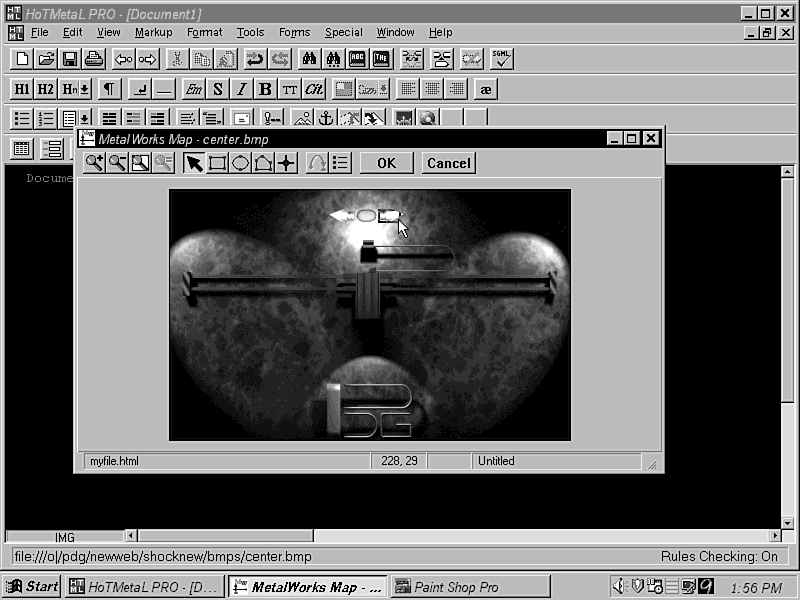Screen dimensions: 800x600
Task: Insert paragraph with the pilcrow icon
Action: 109,89
